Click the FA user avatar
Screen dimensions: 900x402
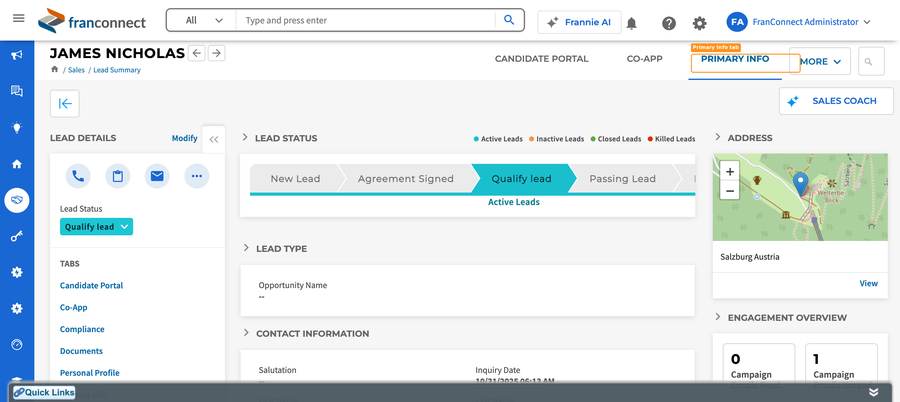(x=737, y=22)
